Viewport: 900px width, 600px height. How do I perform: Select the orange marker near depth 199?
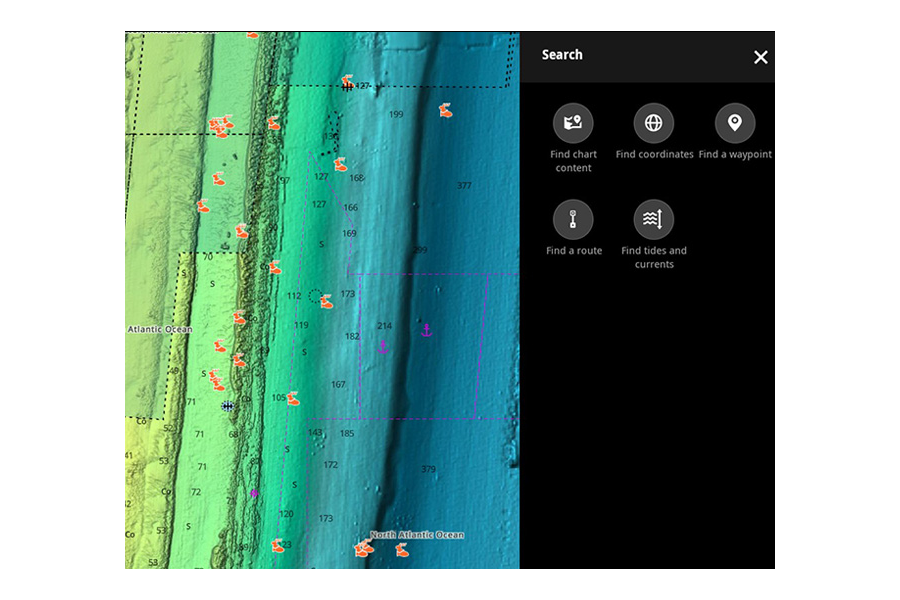pyautogui.click(x=445, y=111)
